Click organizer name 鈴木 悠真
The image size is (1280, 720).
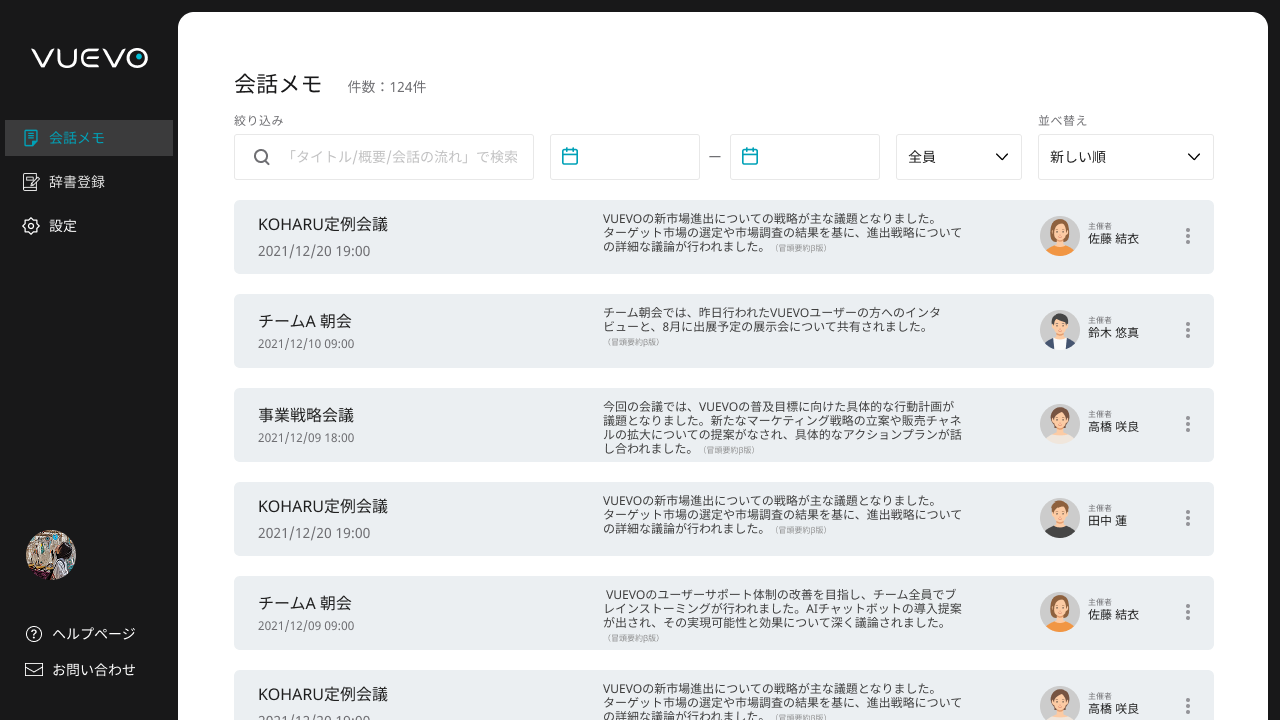[1114, 332]
